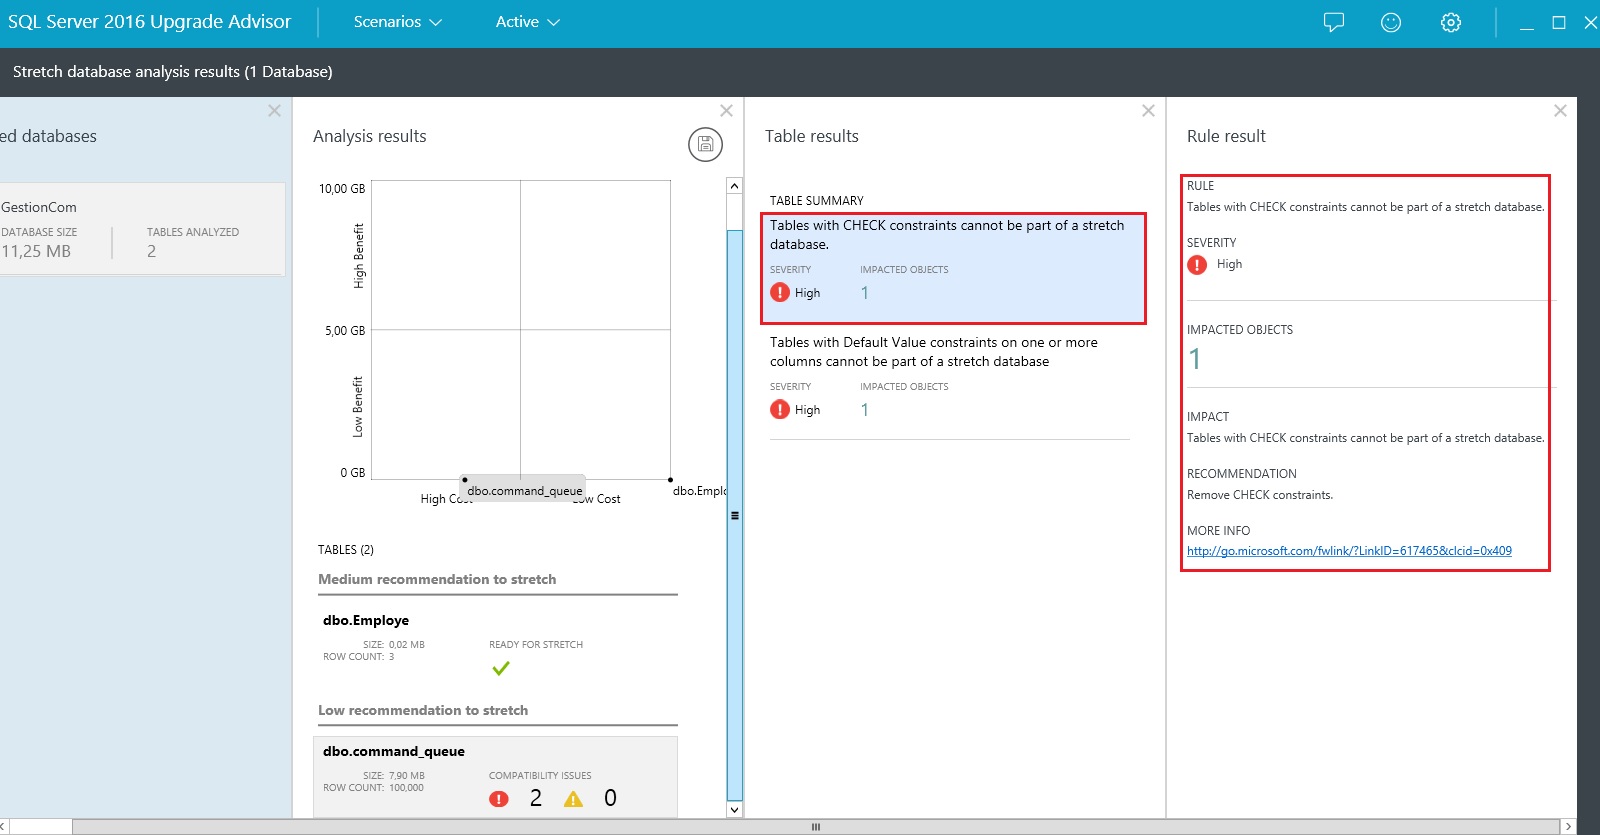Click Analysis results vertical scrollbar down arrow
The width and height of the screenshot is (1600, 835).
(x=735, y=810)
